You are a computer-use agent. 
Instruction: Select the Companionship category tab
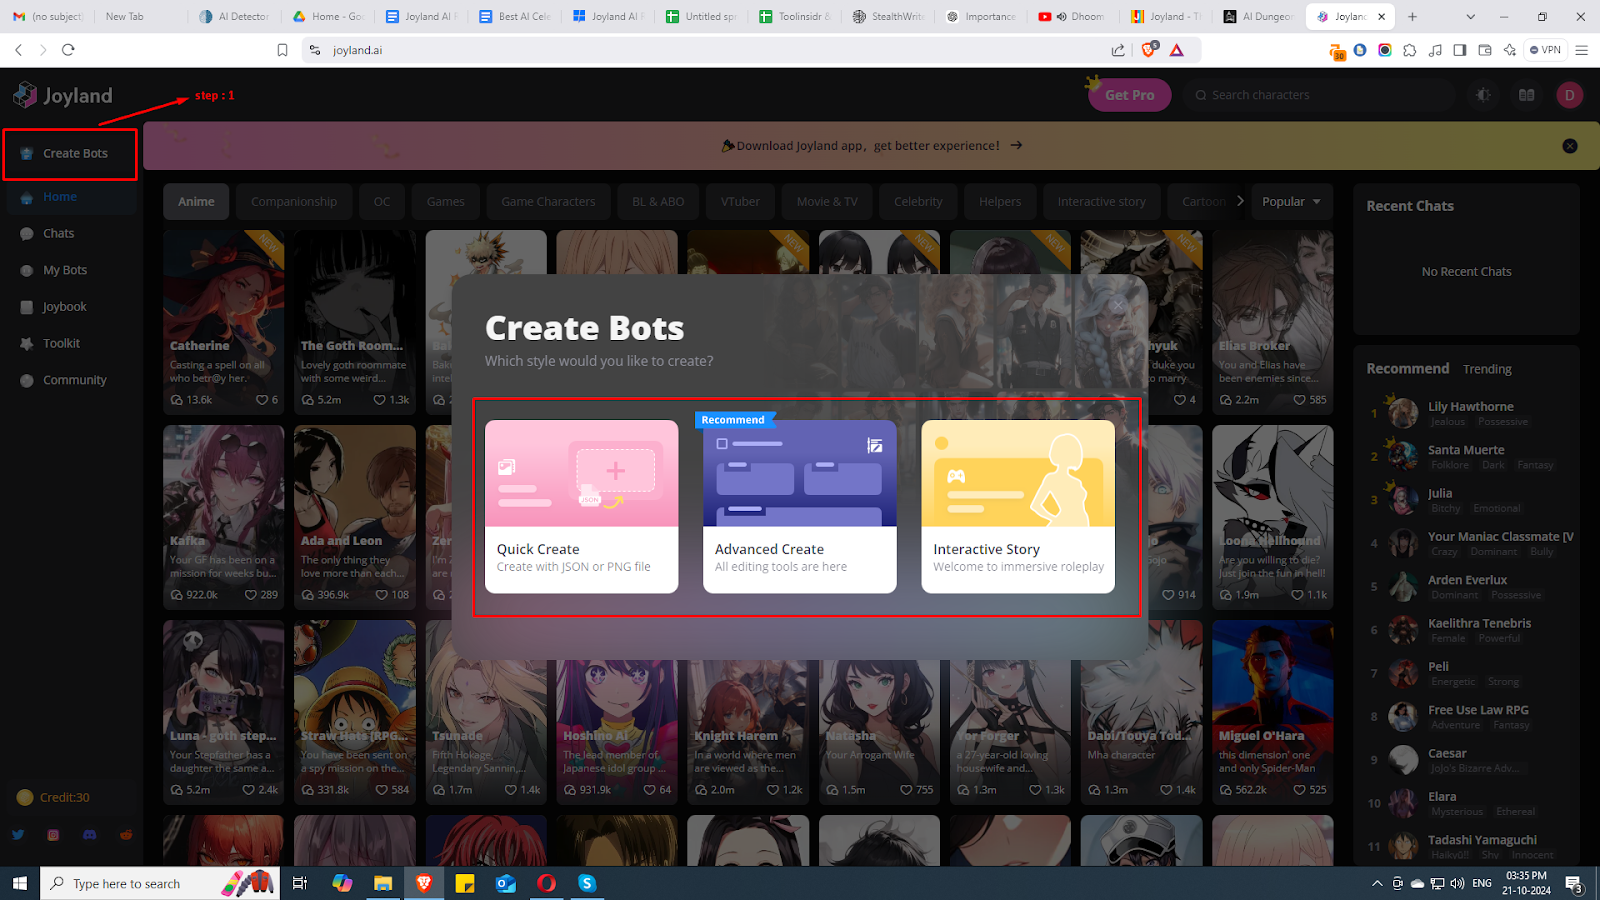click(294, 201)
